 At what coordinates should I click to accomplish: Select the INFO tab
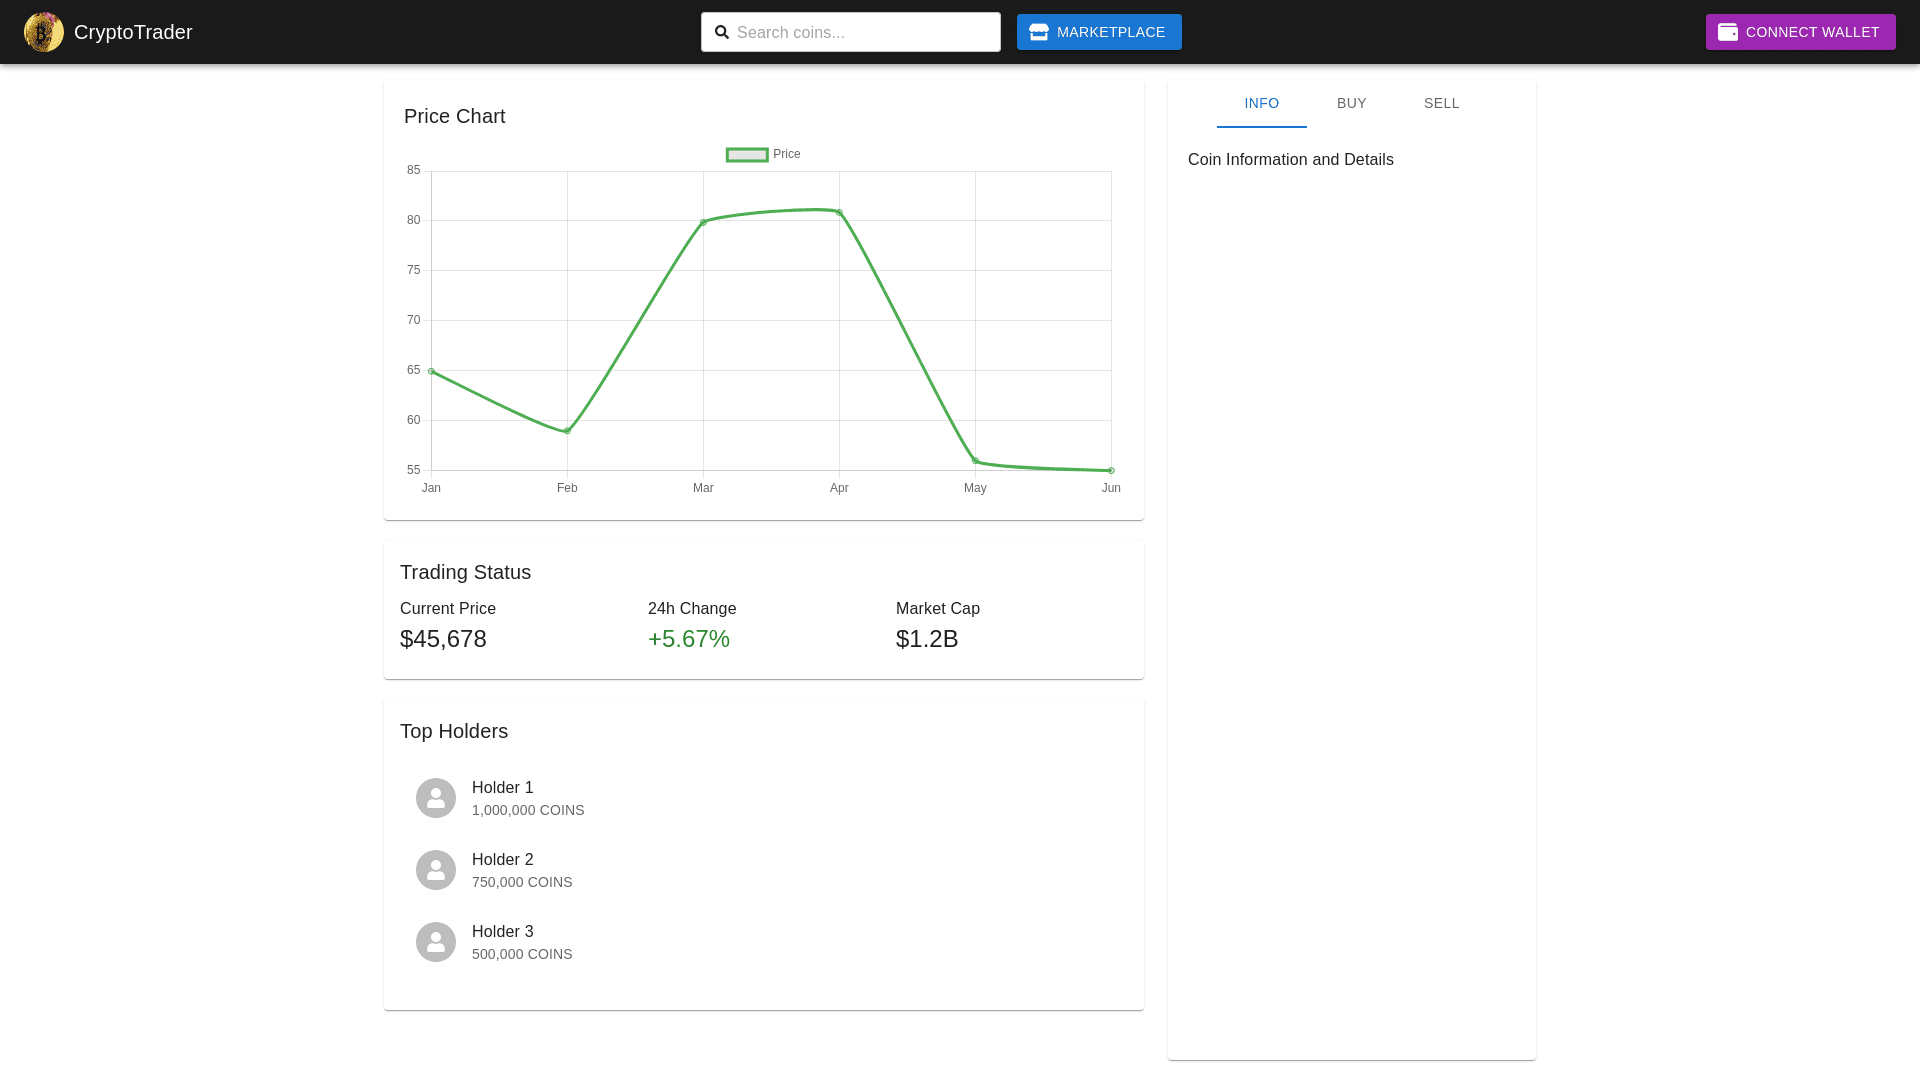(x=1261, y=104)
